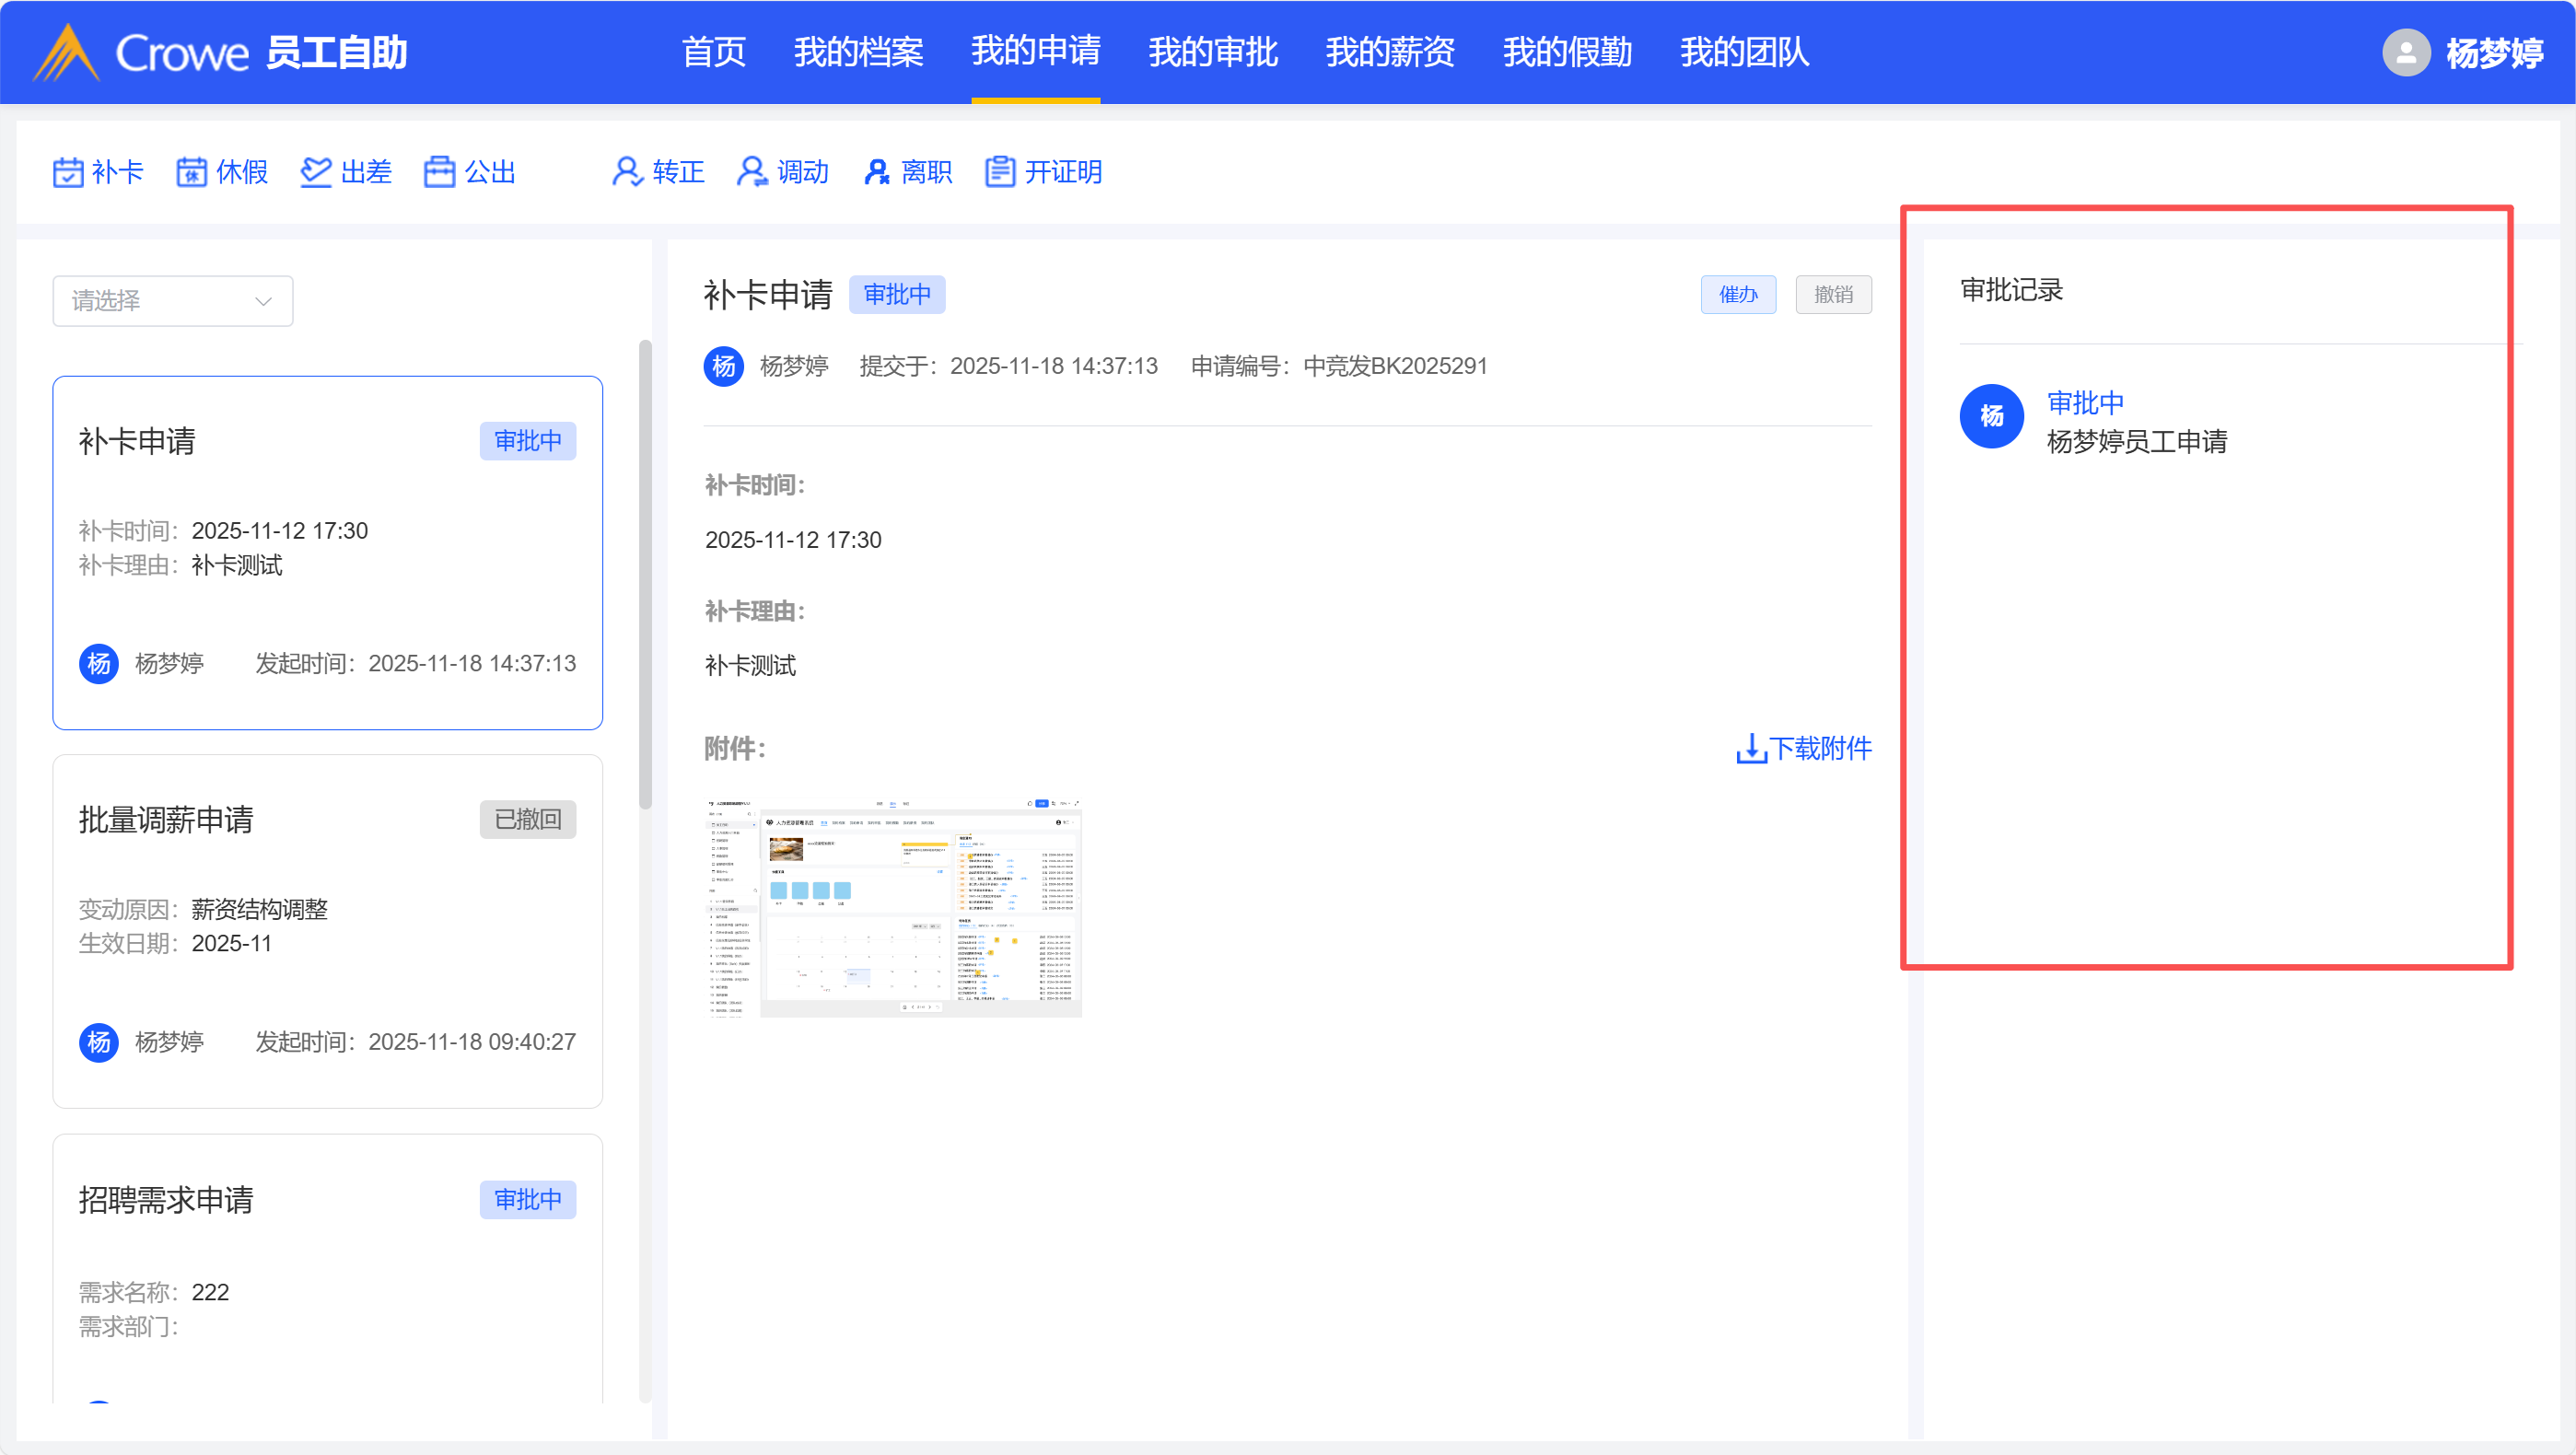This screenshot has height=1455, width=2576.
Task: Click the 补卡 calendar icon
Action: point(68,172)
